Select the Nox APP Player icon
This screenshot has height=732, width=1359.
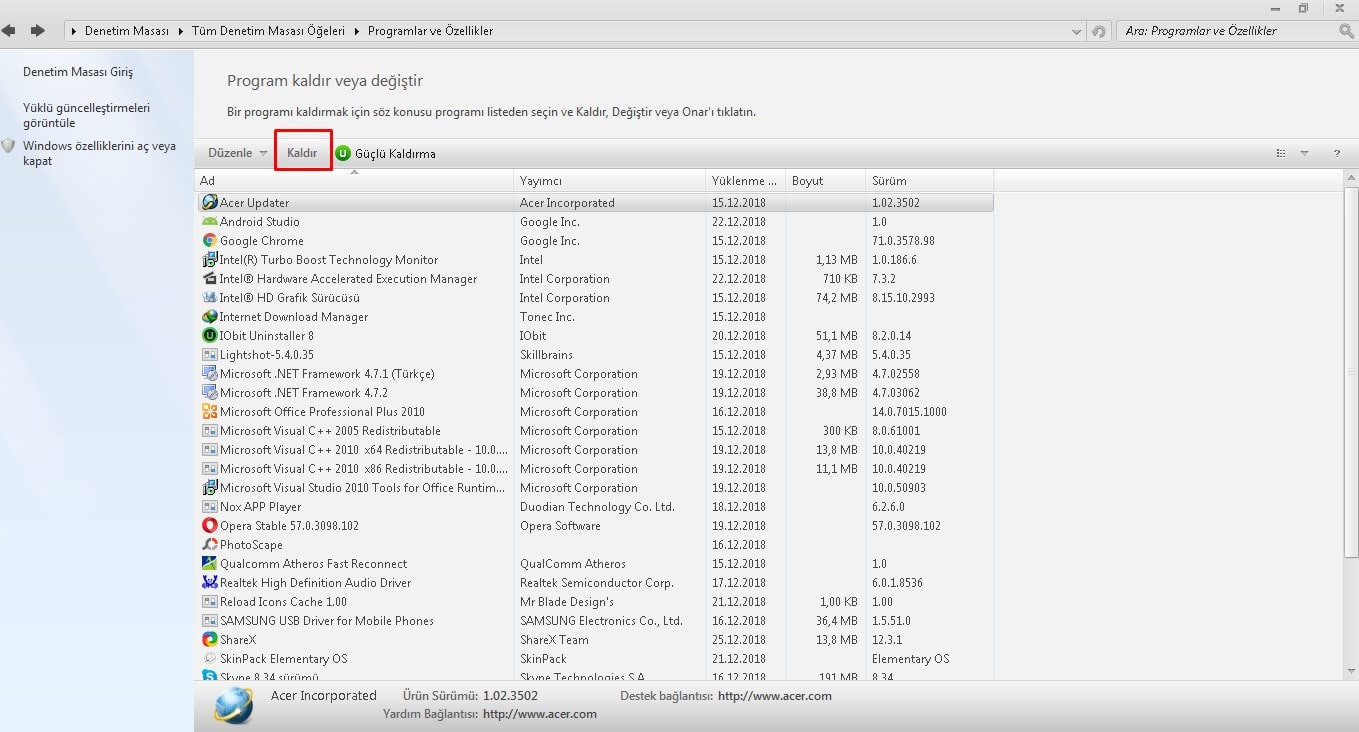click(x=209, y=507)
